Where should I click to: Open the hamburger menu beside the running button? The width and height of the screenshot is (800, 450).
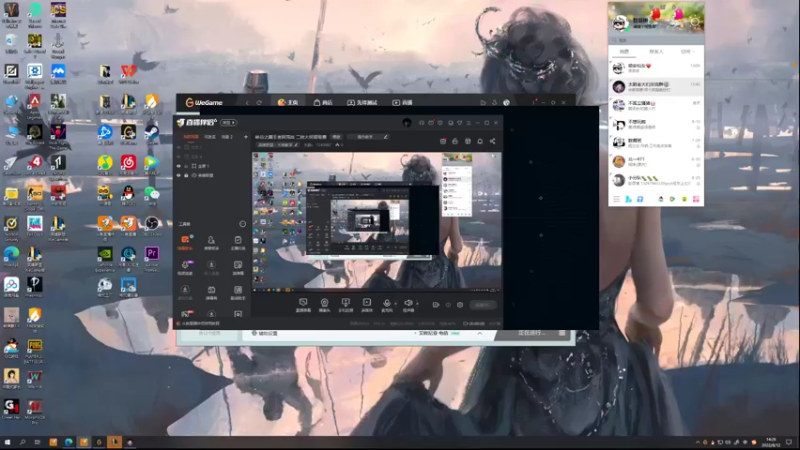click(562, 333)
